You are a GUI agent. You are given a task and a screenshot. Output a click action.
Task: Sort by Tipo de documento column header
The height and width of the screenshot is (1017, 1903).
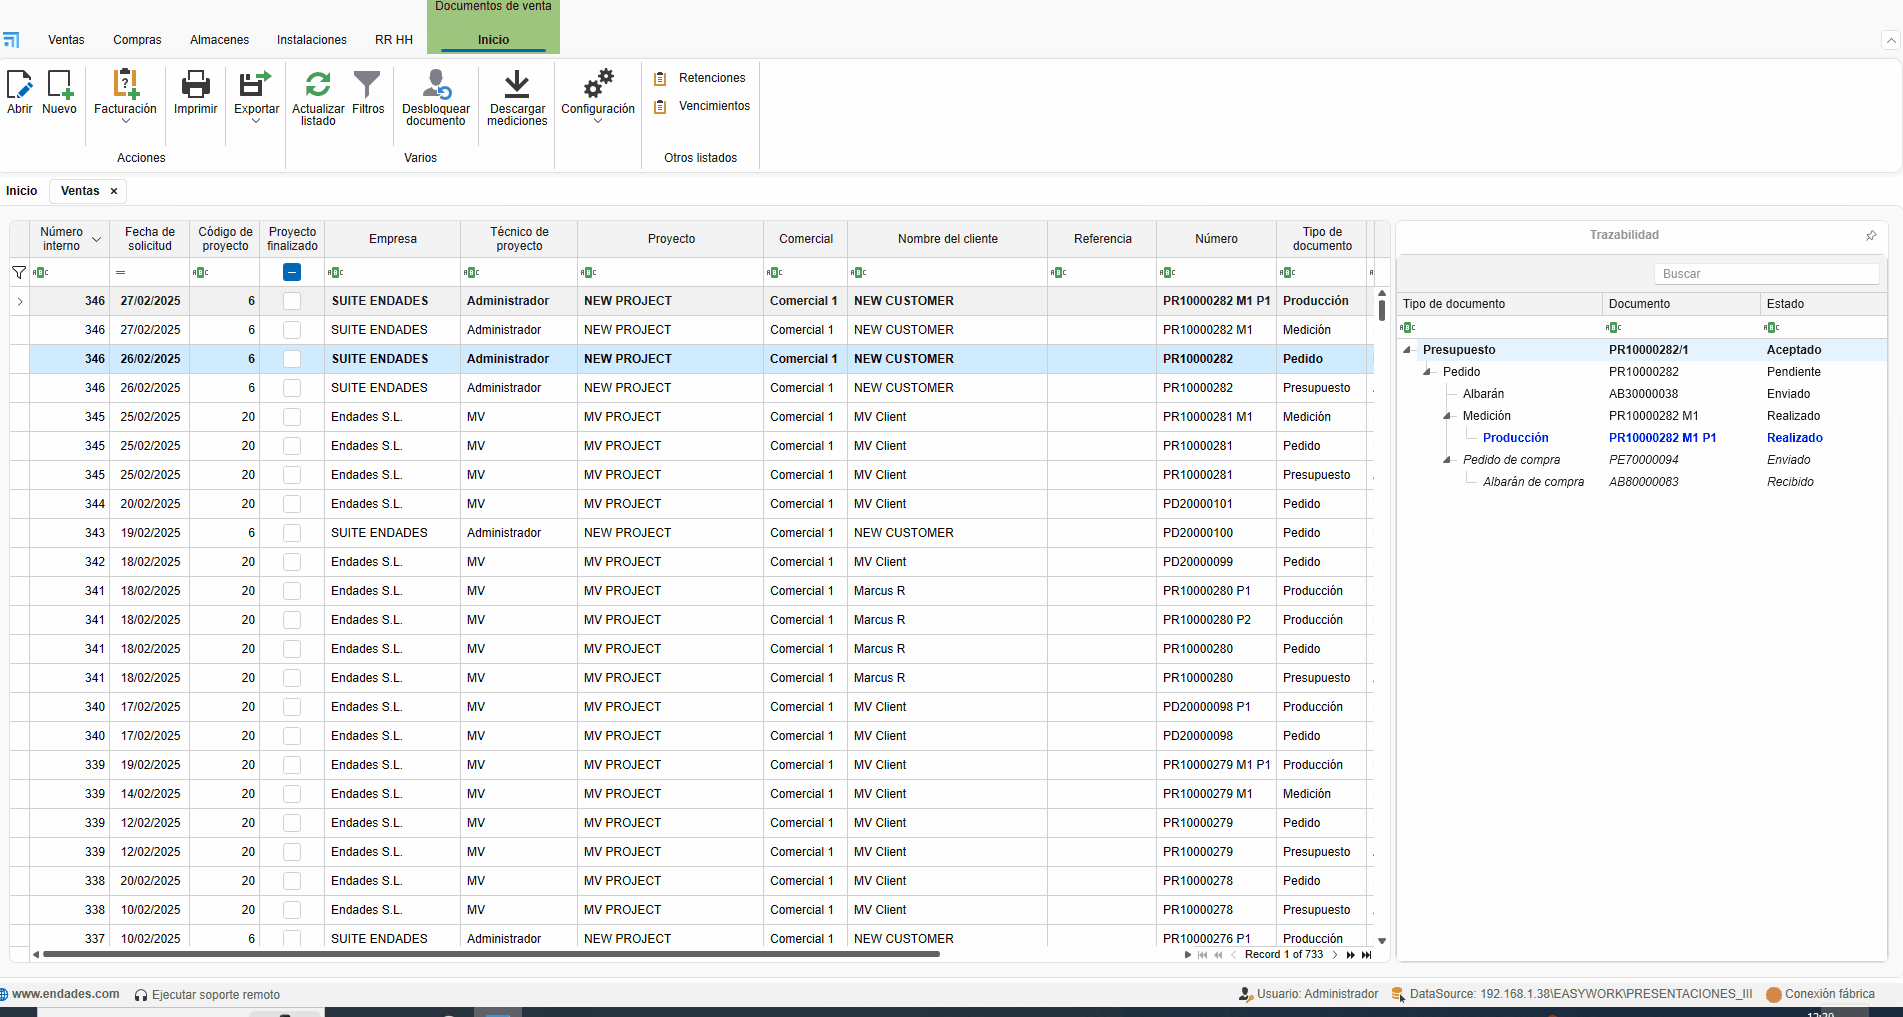[1322, 239]
